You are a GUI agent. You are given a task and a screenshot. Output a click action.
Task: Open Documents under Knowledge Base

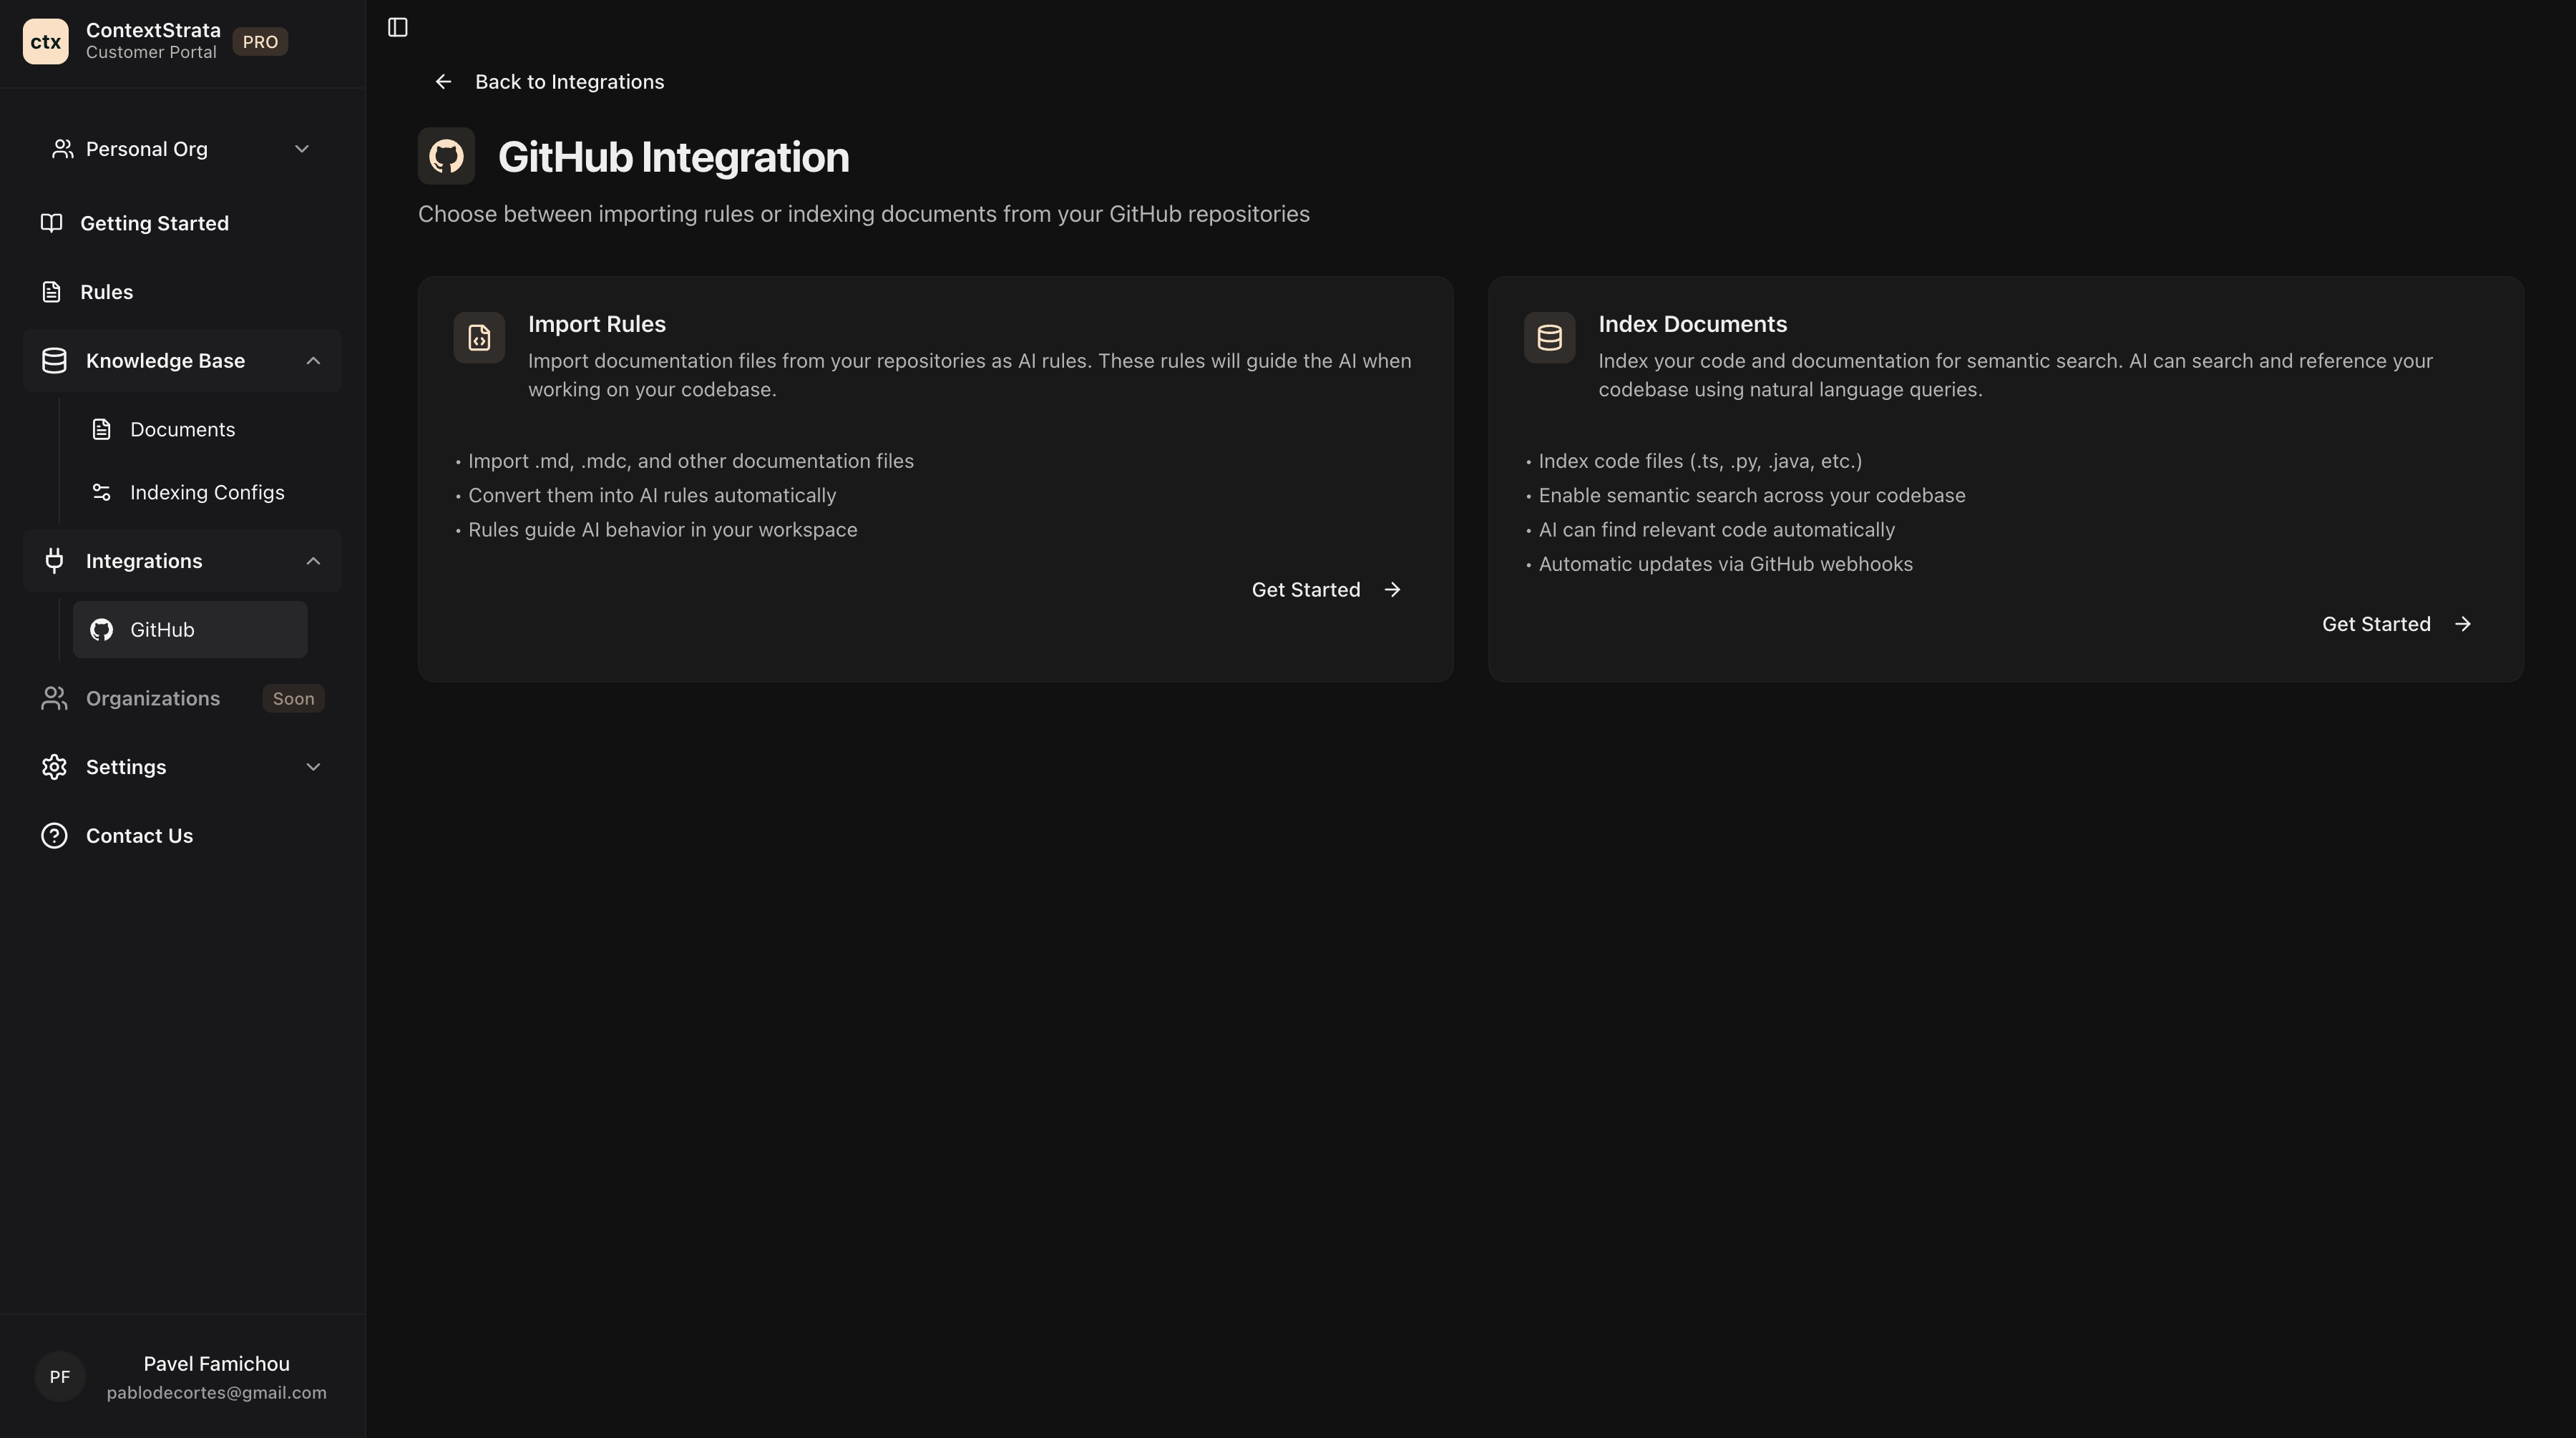coord(182,429)
